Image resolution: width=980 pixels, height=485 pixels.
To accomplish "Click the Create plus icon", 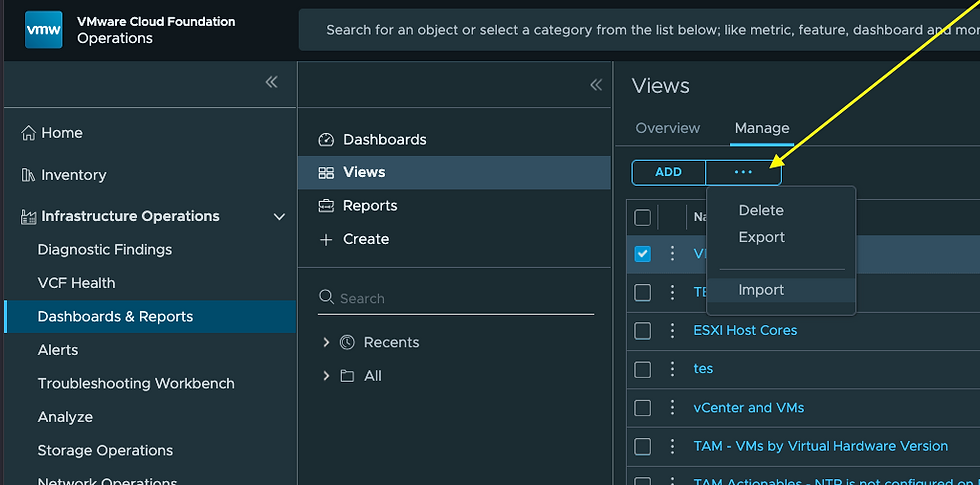I will point(326,240).
